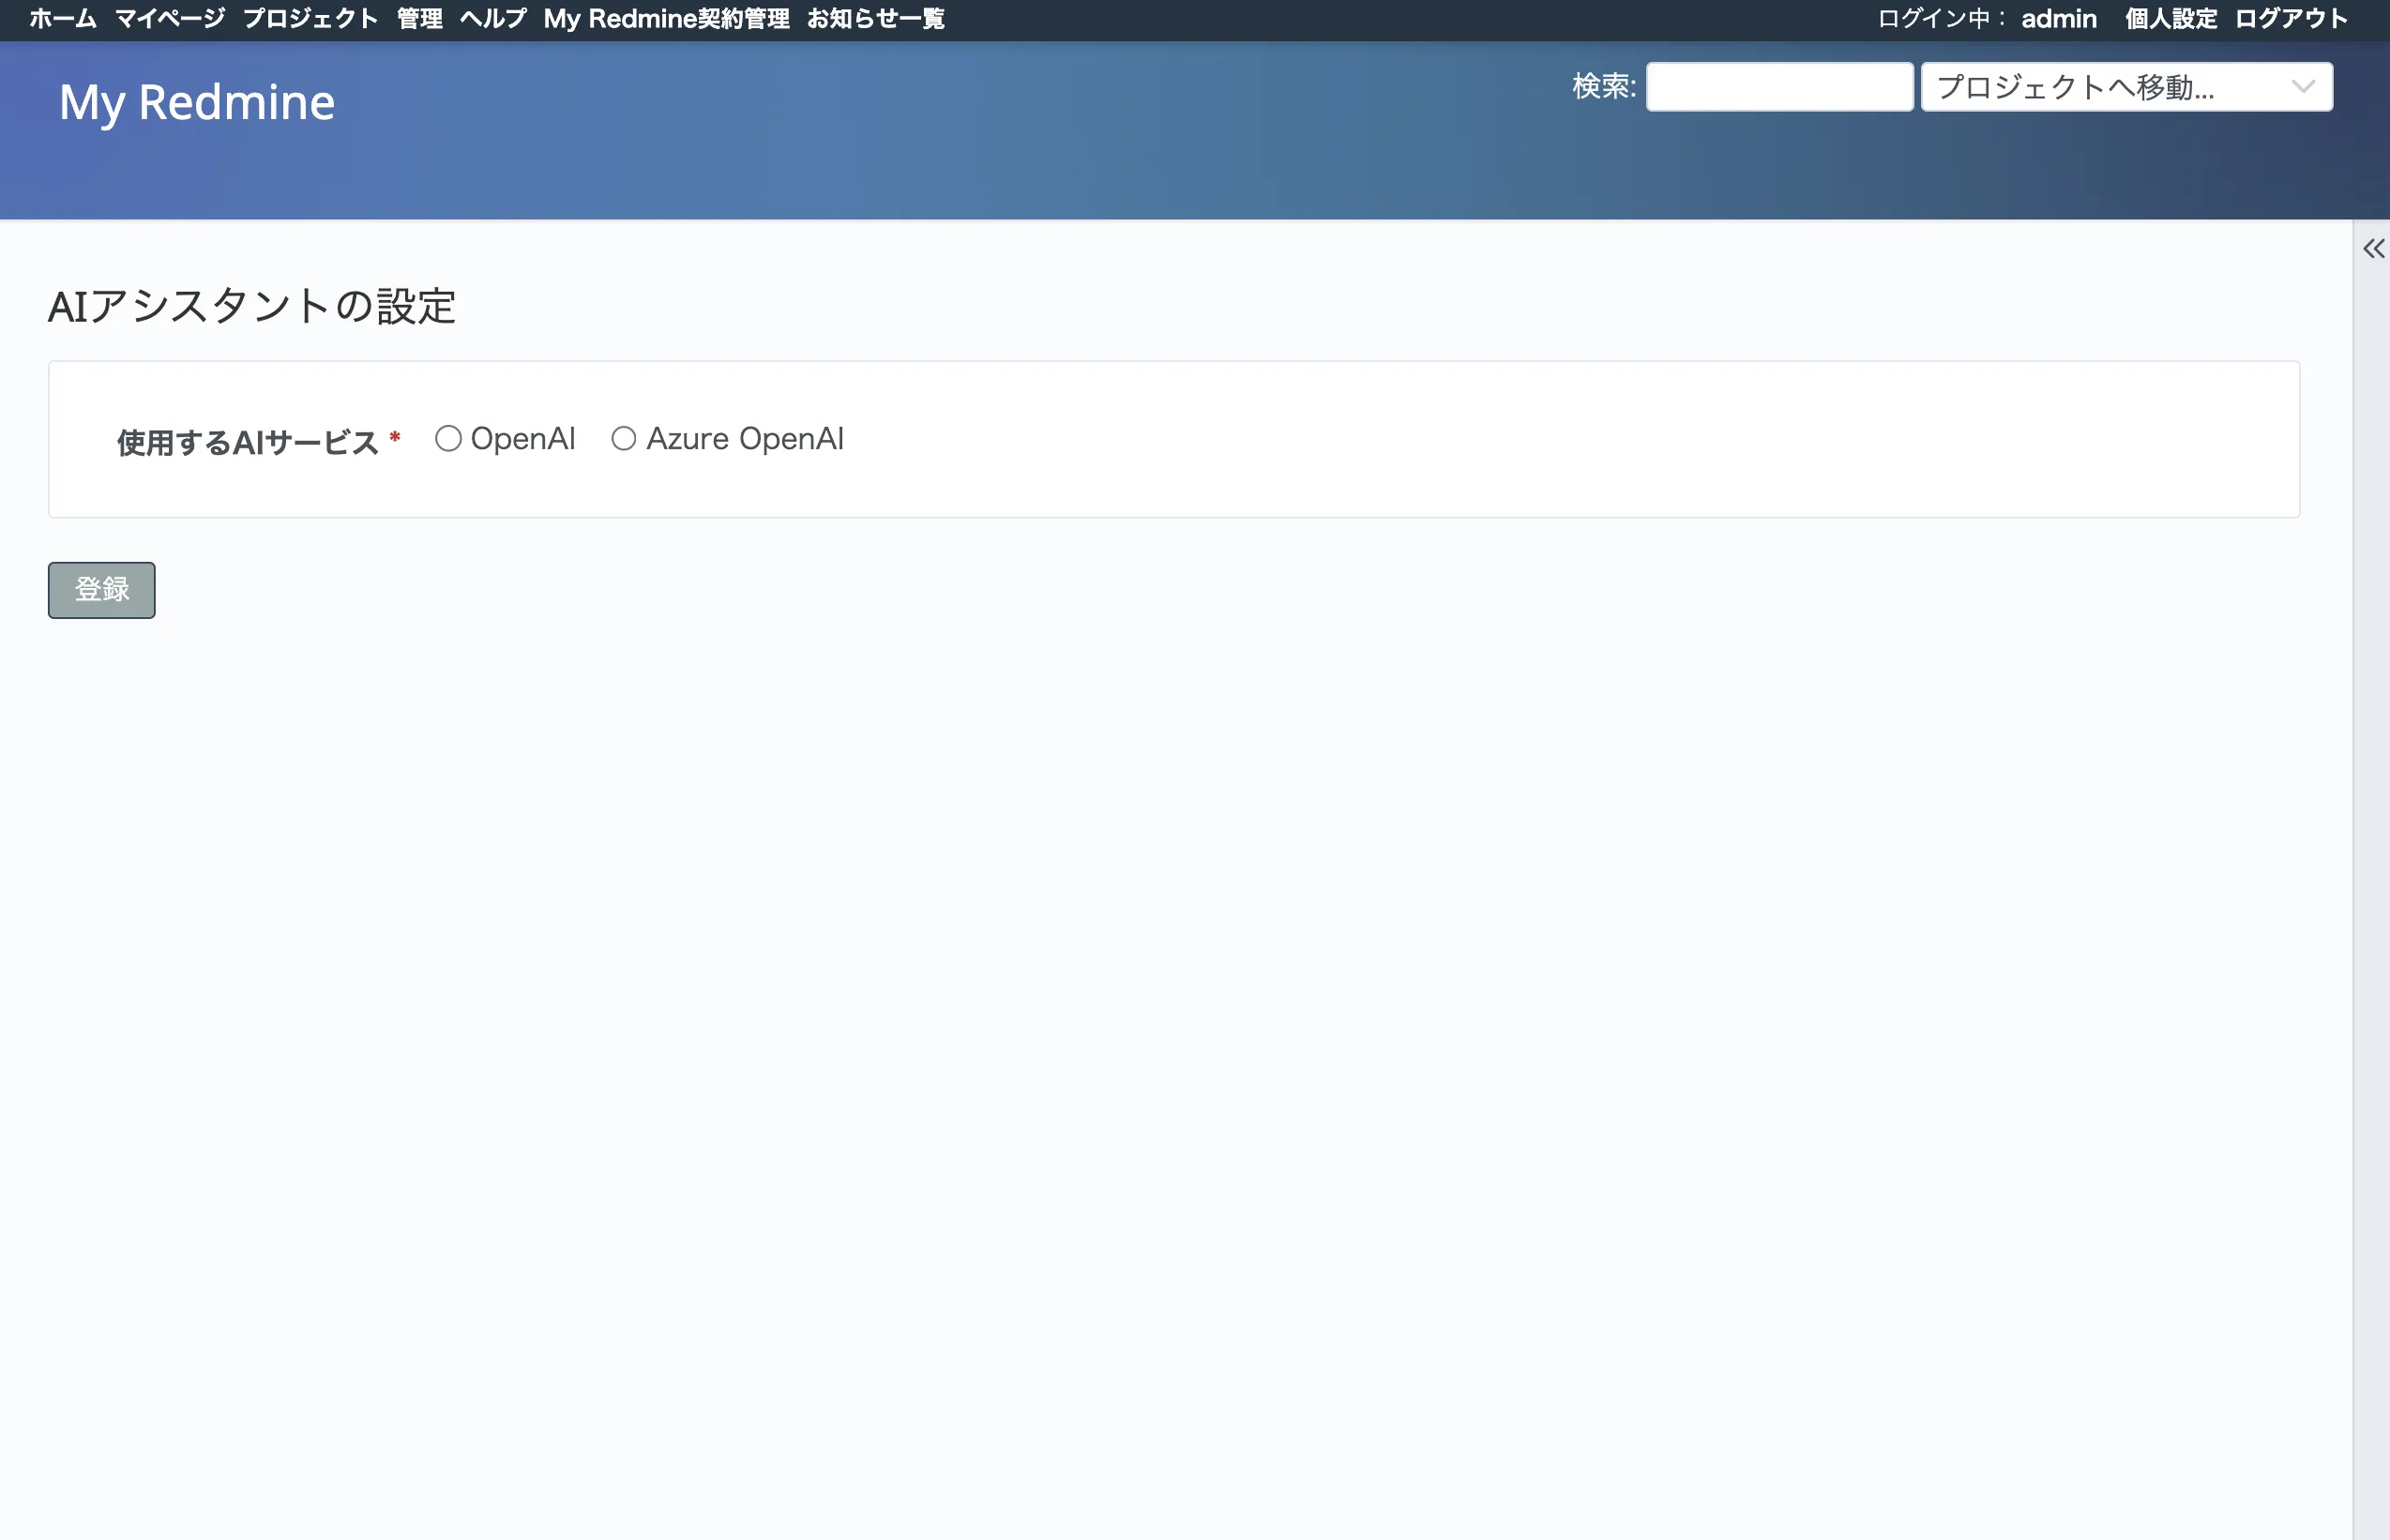
Task: Click the ログアウト link
Action: click(2291, 19)
